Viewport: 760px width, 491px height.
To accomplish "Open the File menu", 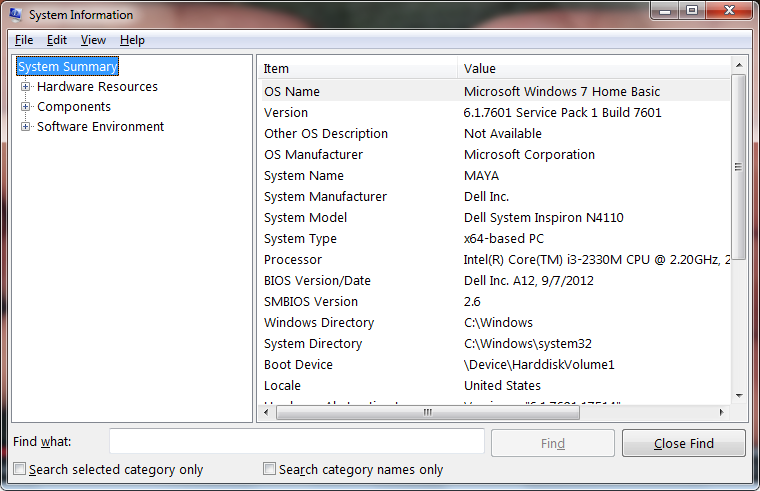I will coord(24,40).
